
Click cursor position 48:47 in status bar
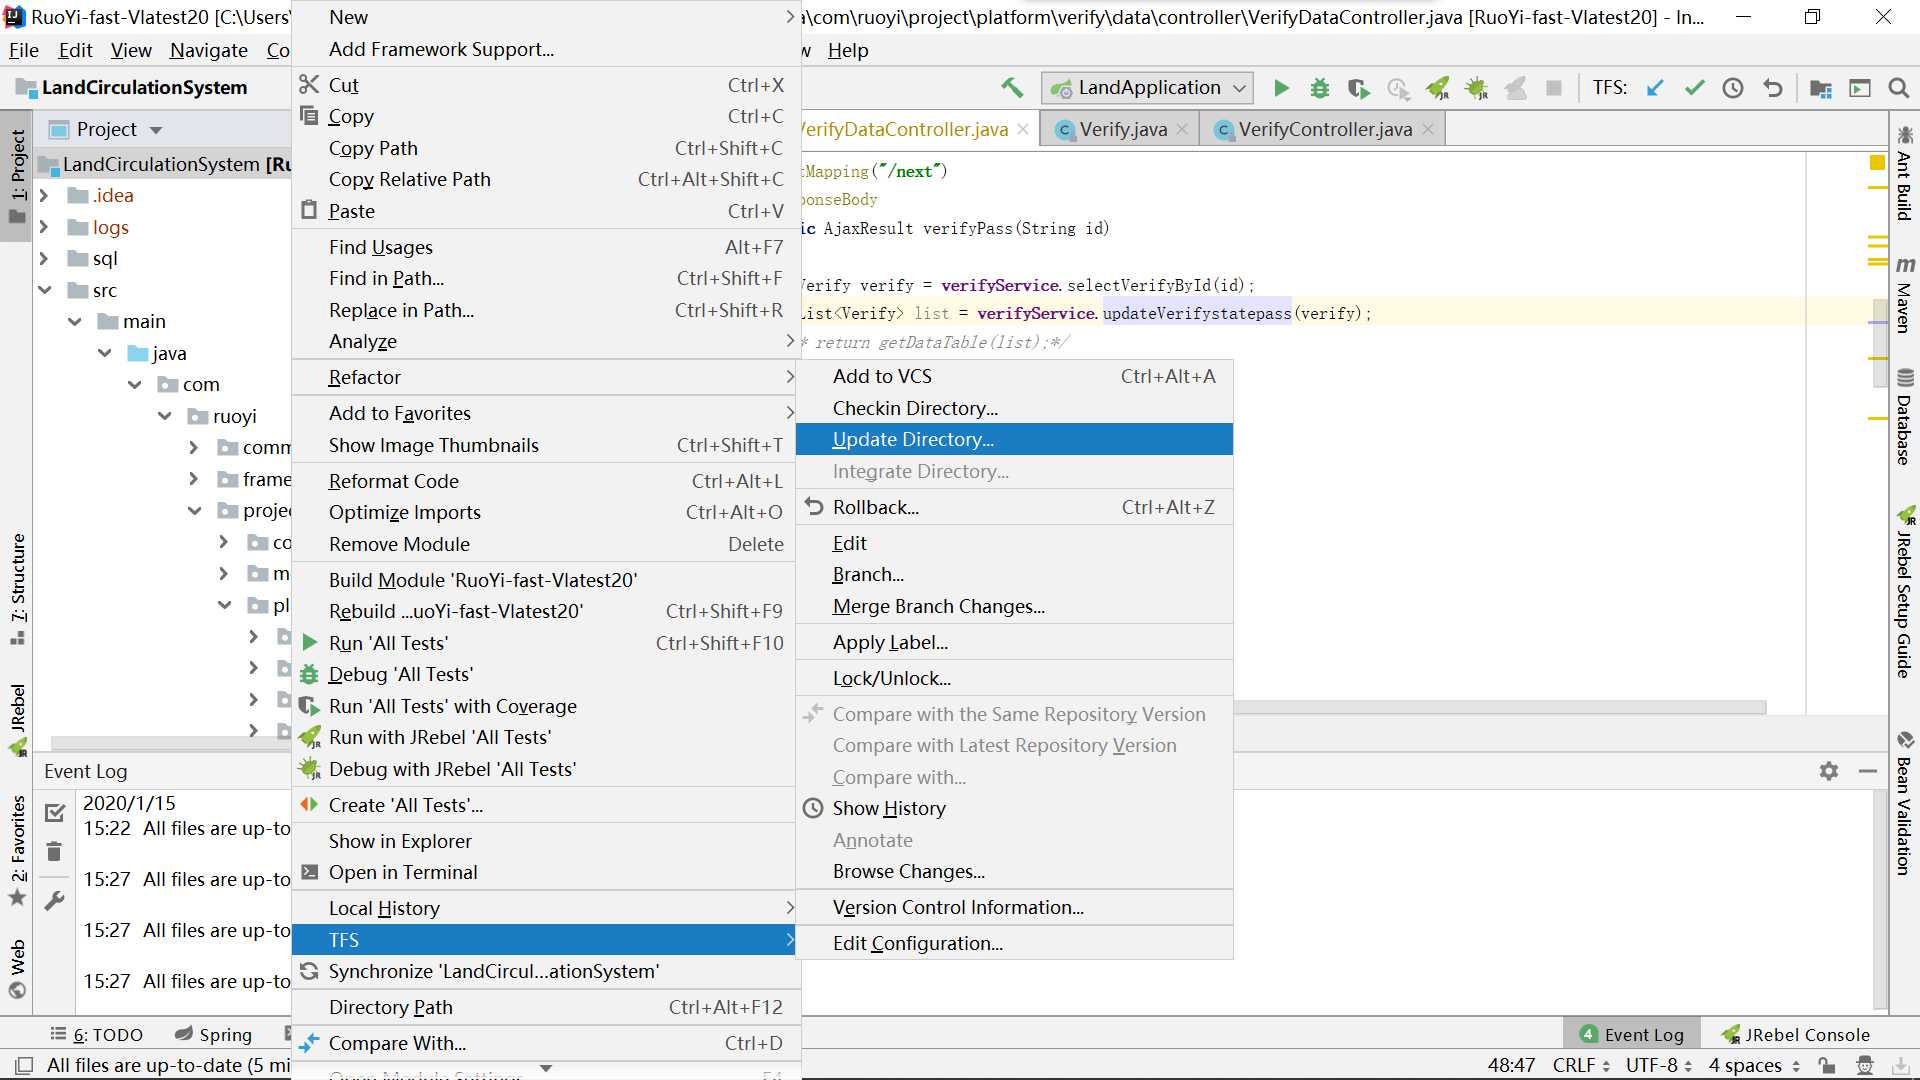click(x=1511, y=1065)
